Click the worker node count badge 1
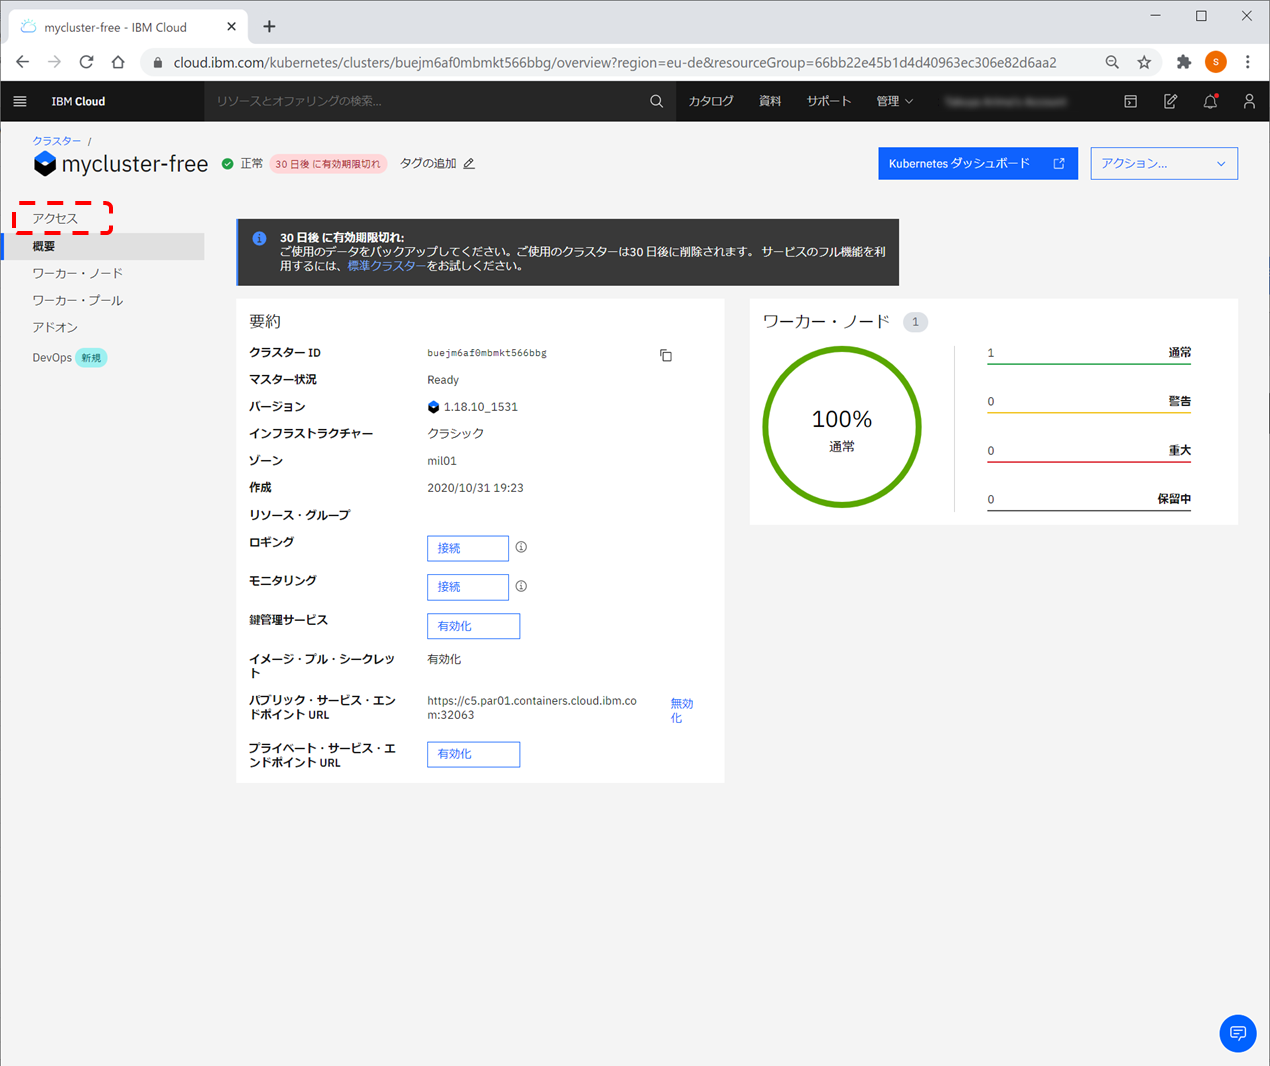Image resolution: width=1270 pixels, height=1066 pixels. (915, 322)
